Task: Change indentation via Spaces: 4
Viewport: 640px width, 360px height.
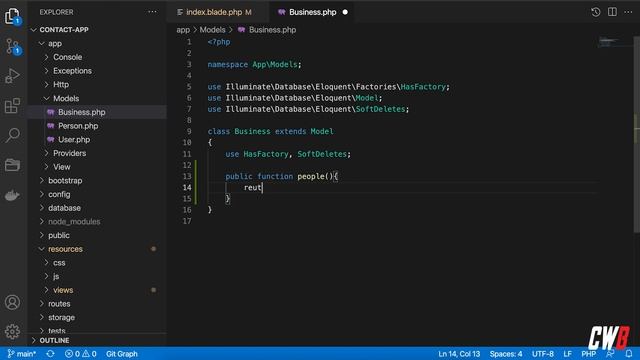Action: (506, 354)
